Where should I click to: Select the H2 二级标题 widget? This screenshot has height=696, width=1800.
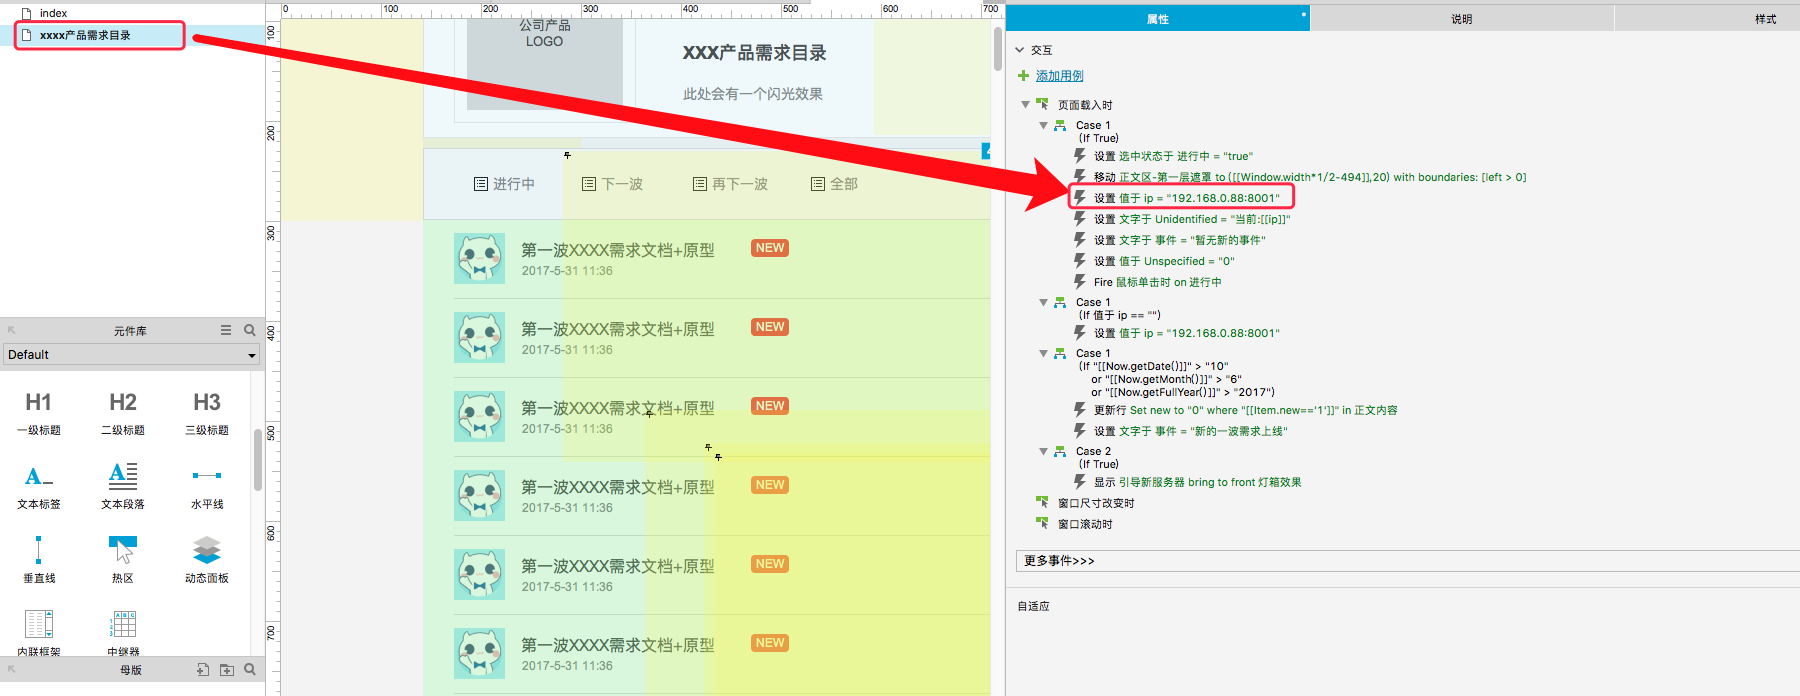[x=123, y=414]
